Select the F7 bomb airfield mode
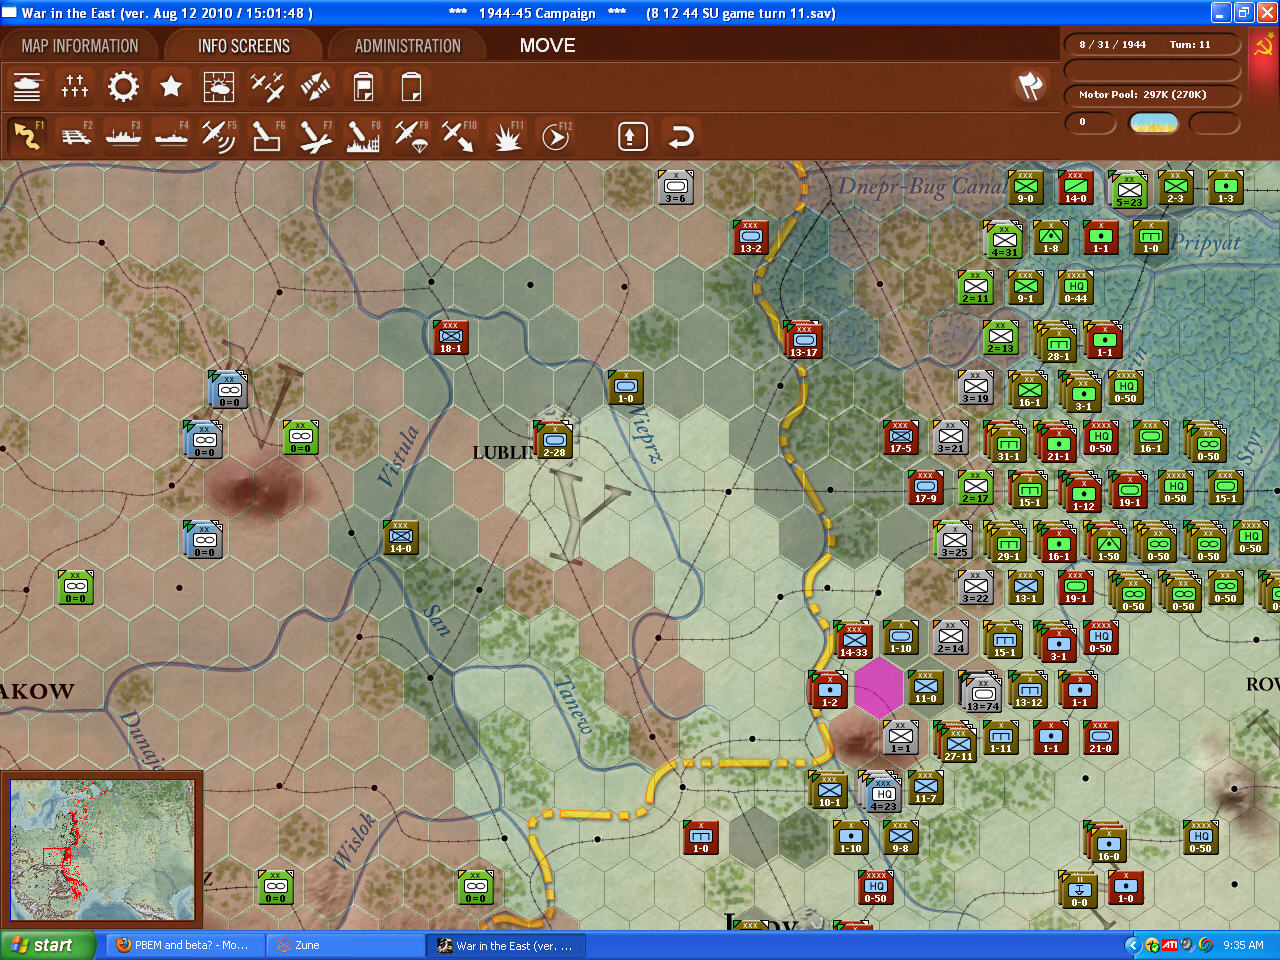1280x960 pixels. [315, 136]
